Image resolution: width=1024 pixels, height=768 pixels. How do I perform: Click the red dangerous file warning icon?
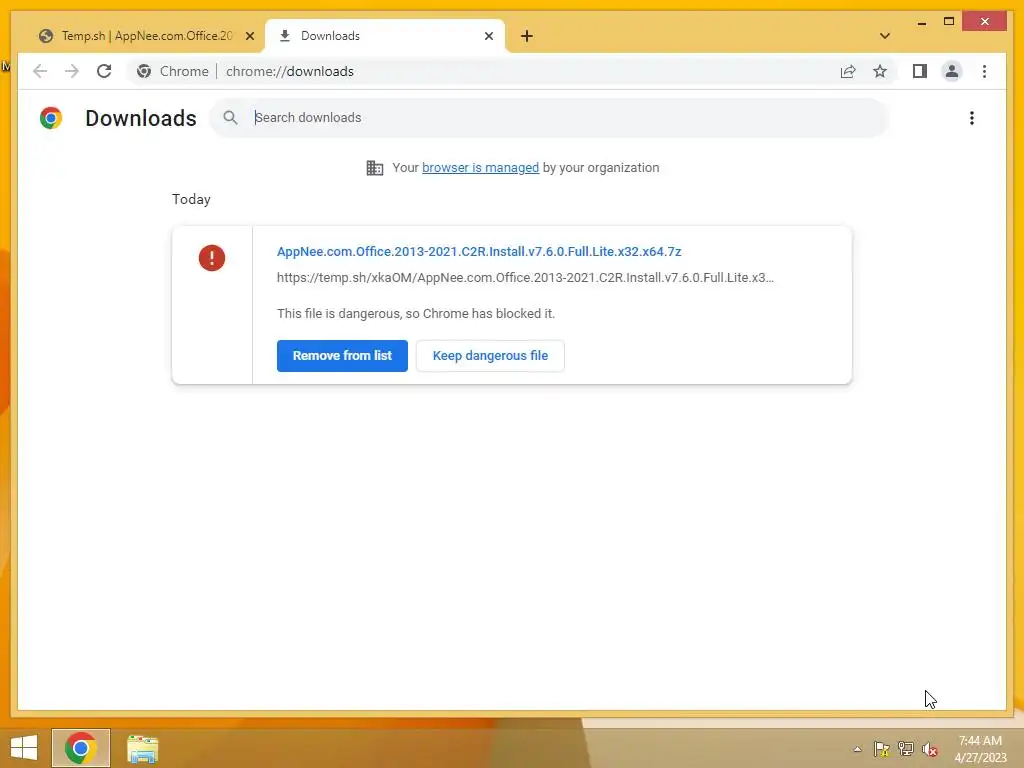coord(212,257)
